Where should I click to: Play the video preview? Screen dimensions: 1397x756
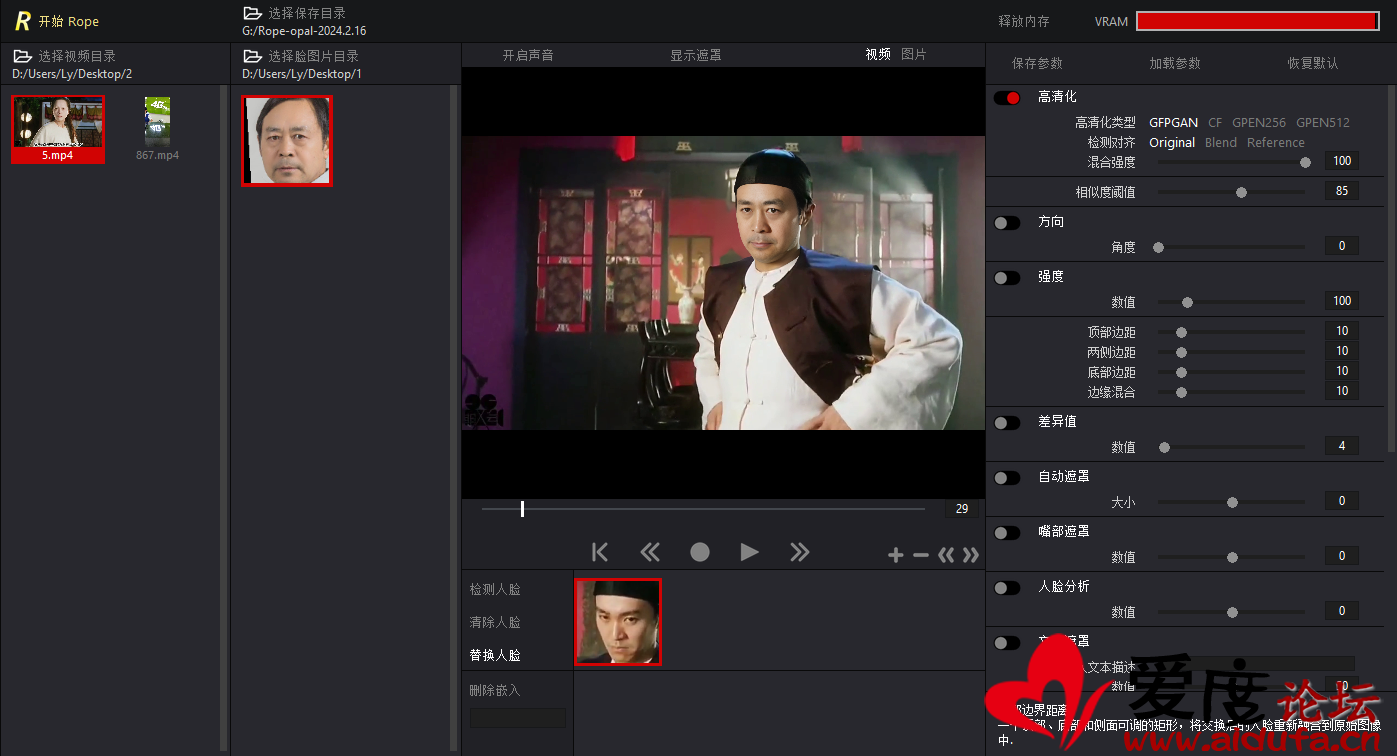coord(749,552)
